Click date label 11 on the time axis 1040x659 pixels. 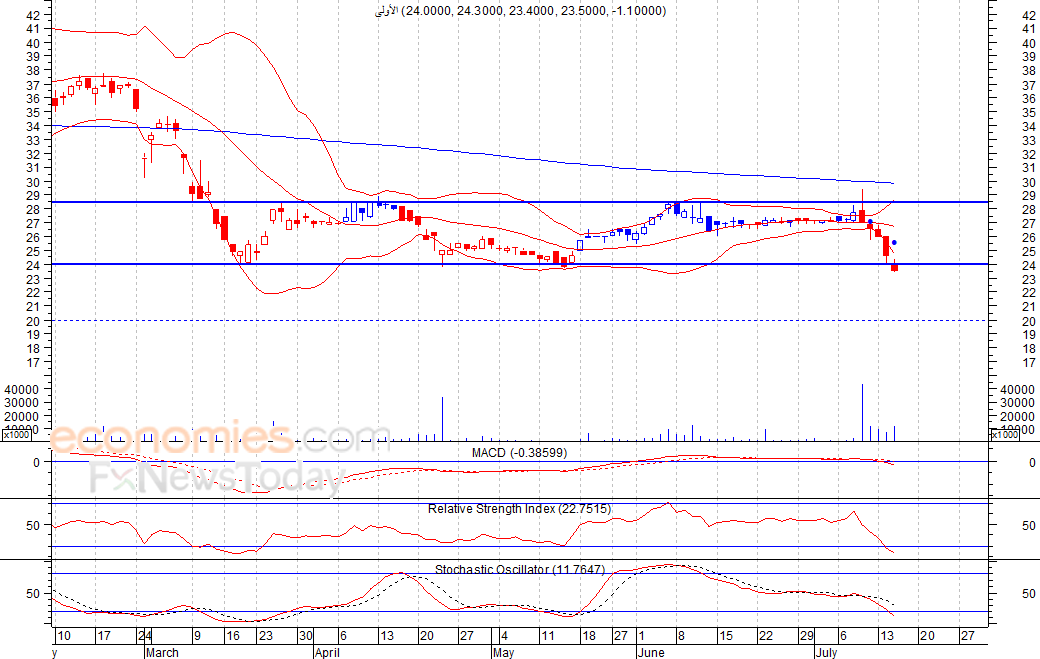coord(547,636)
